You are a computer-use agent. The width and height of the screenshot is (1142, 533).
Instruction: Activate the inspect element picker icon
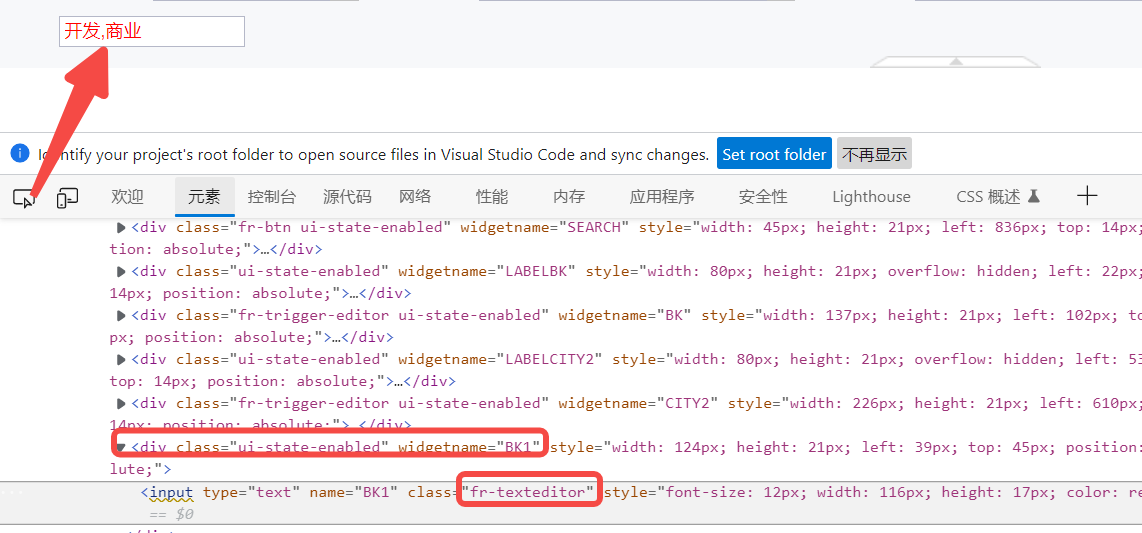click(x=23, y=197)
